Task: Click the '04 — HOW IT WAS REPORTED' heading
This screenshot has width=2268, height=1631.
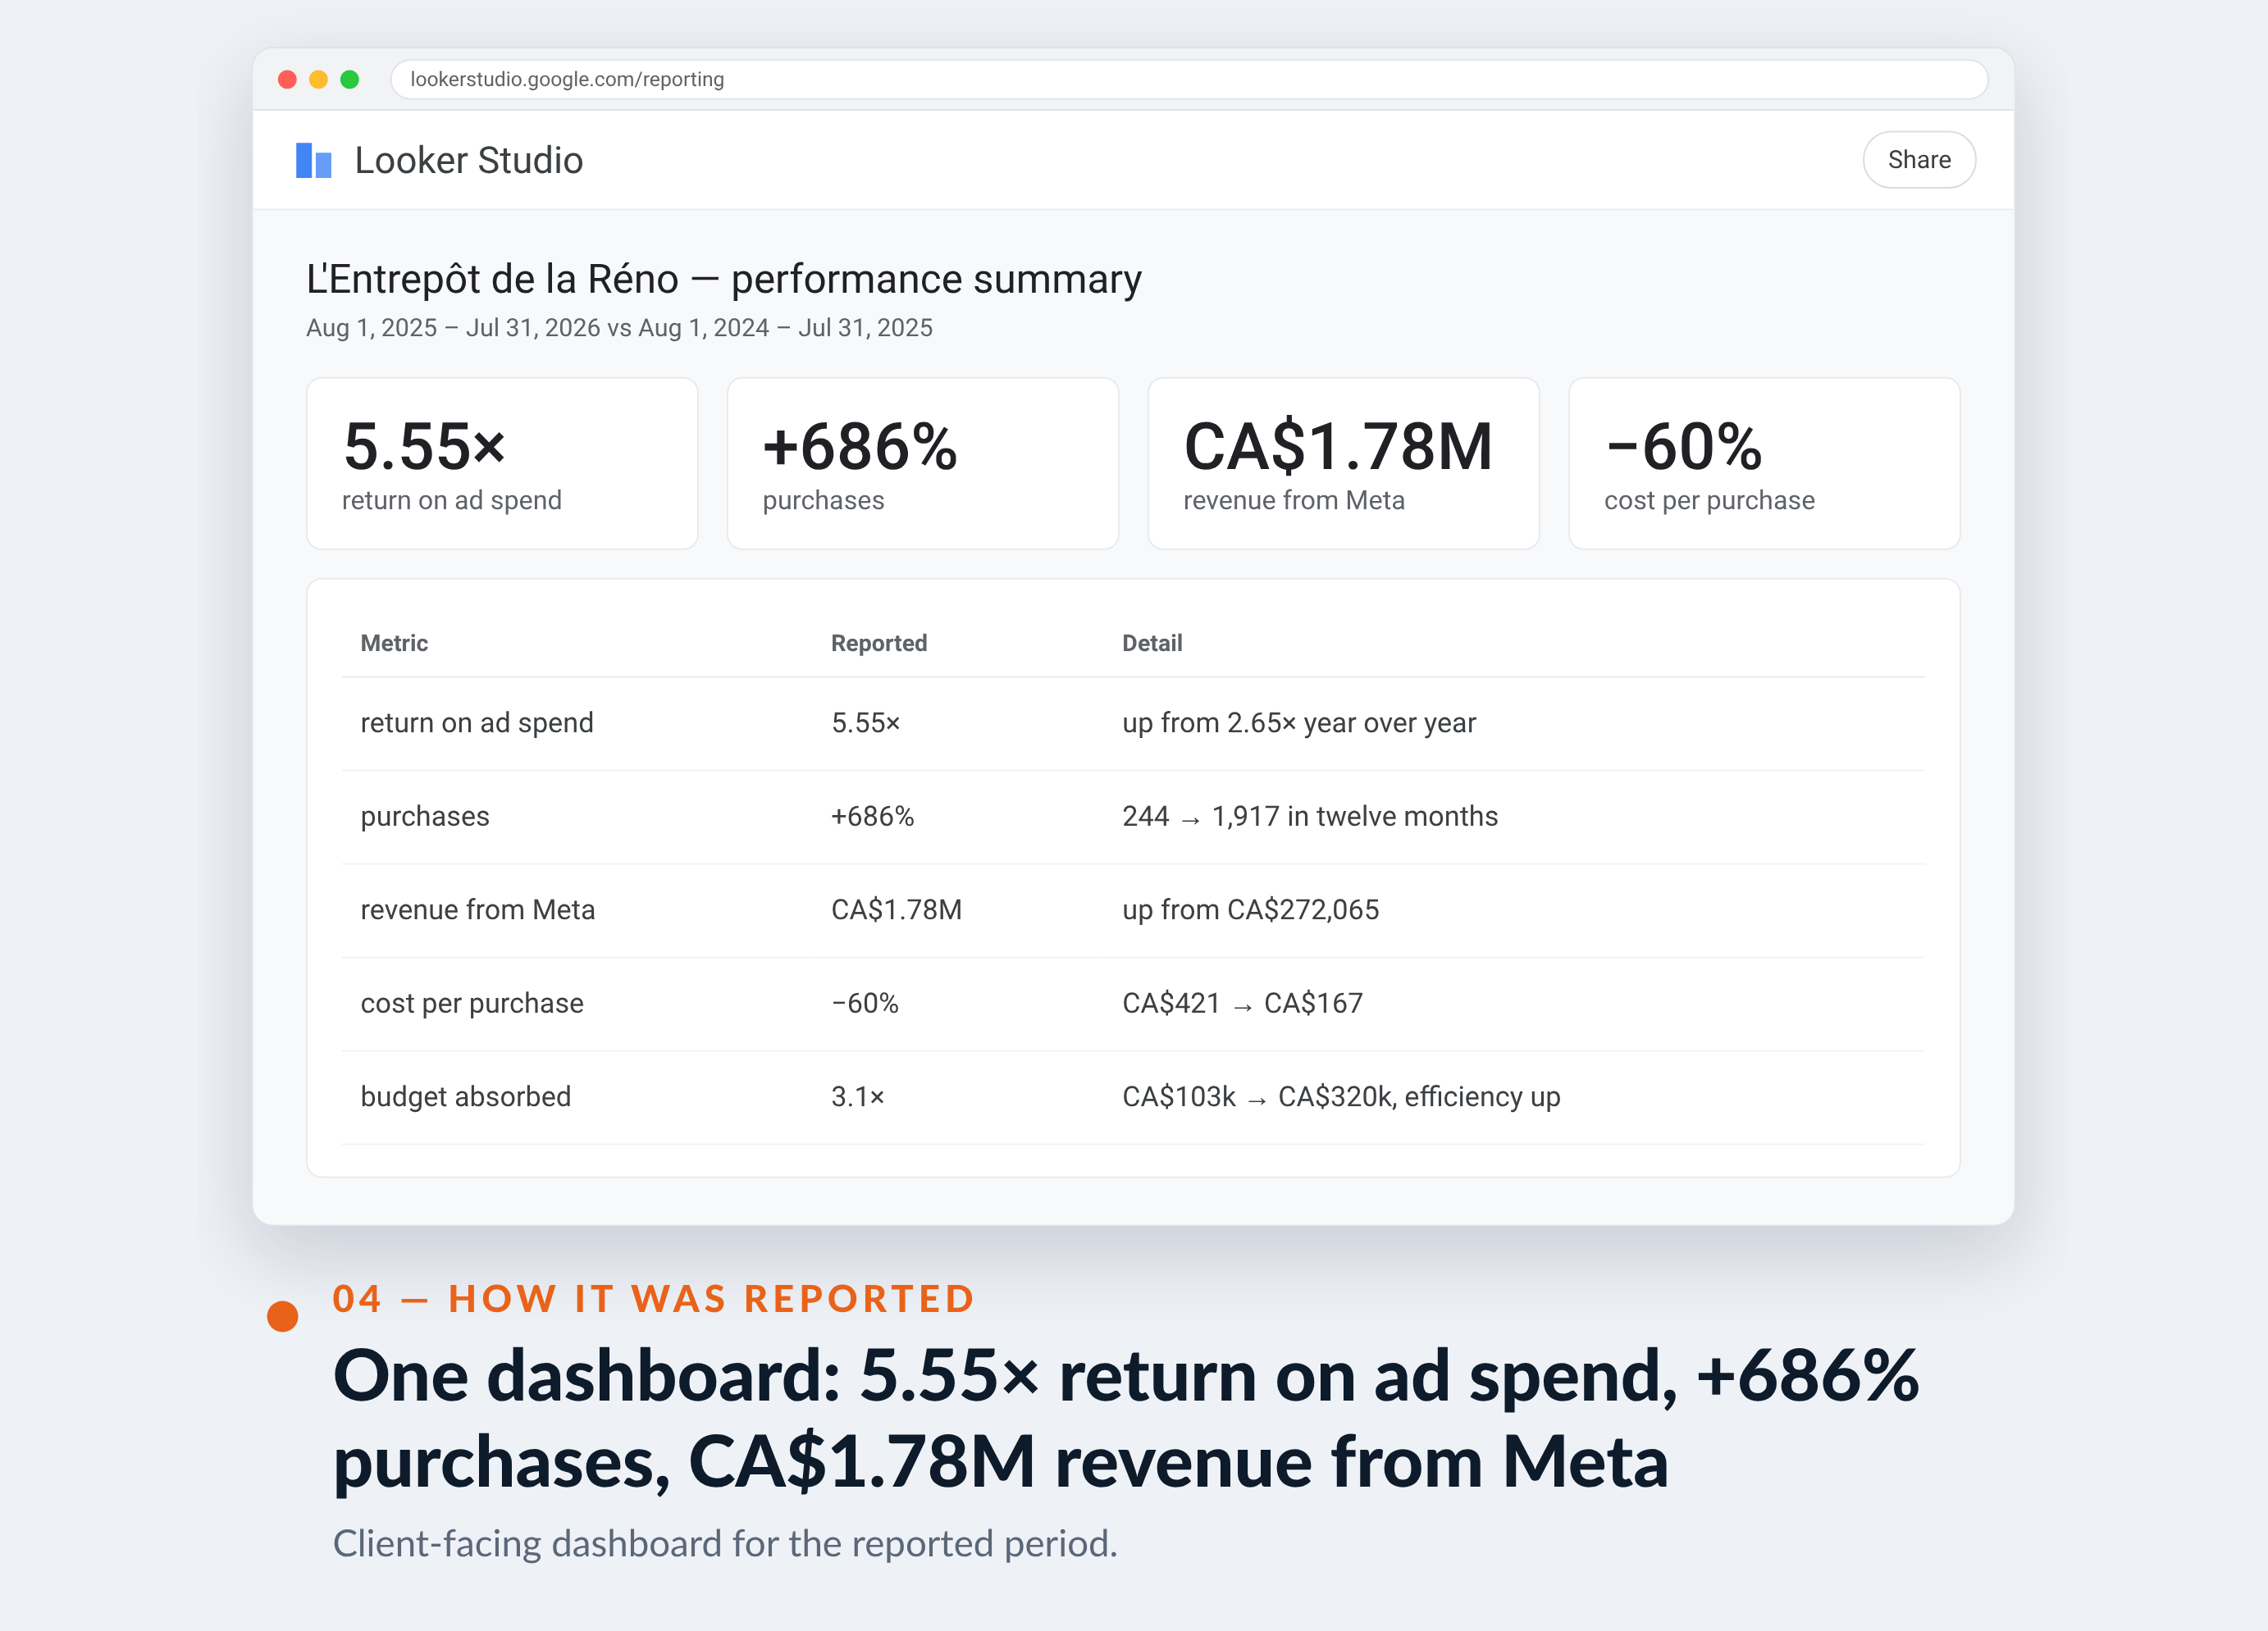Action: pos(653,1299)
